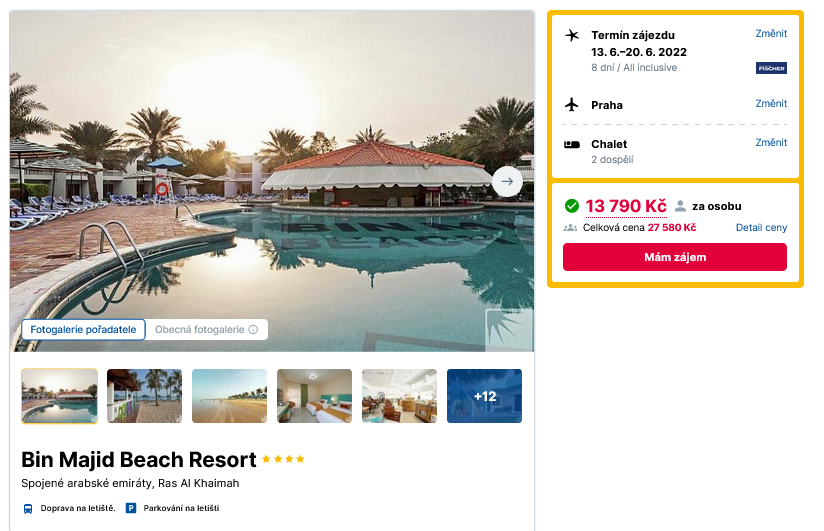Click the next photo arrow button

point(507,181)
